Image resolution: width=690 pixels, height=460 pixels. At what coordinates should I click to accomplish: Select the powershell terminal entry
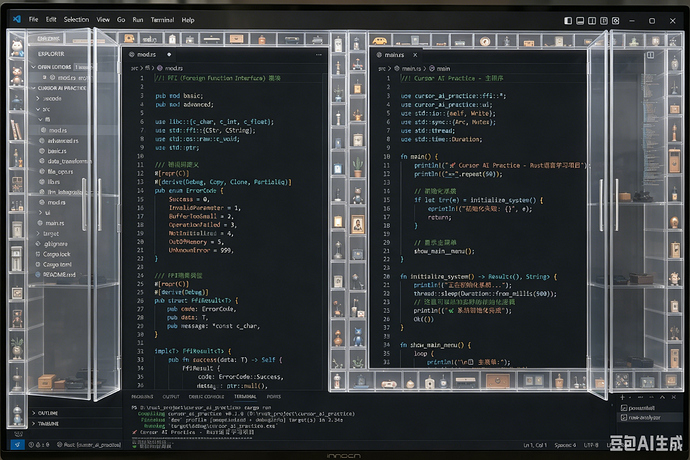638,408
